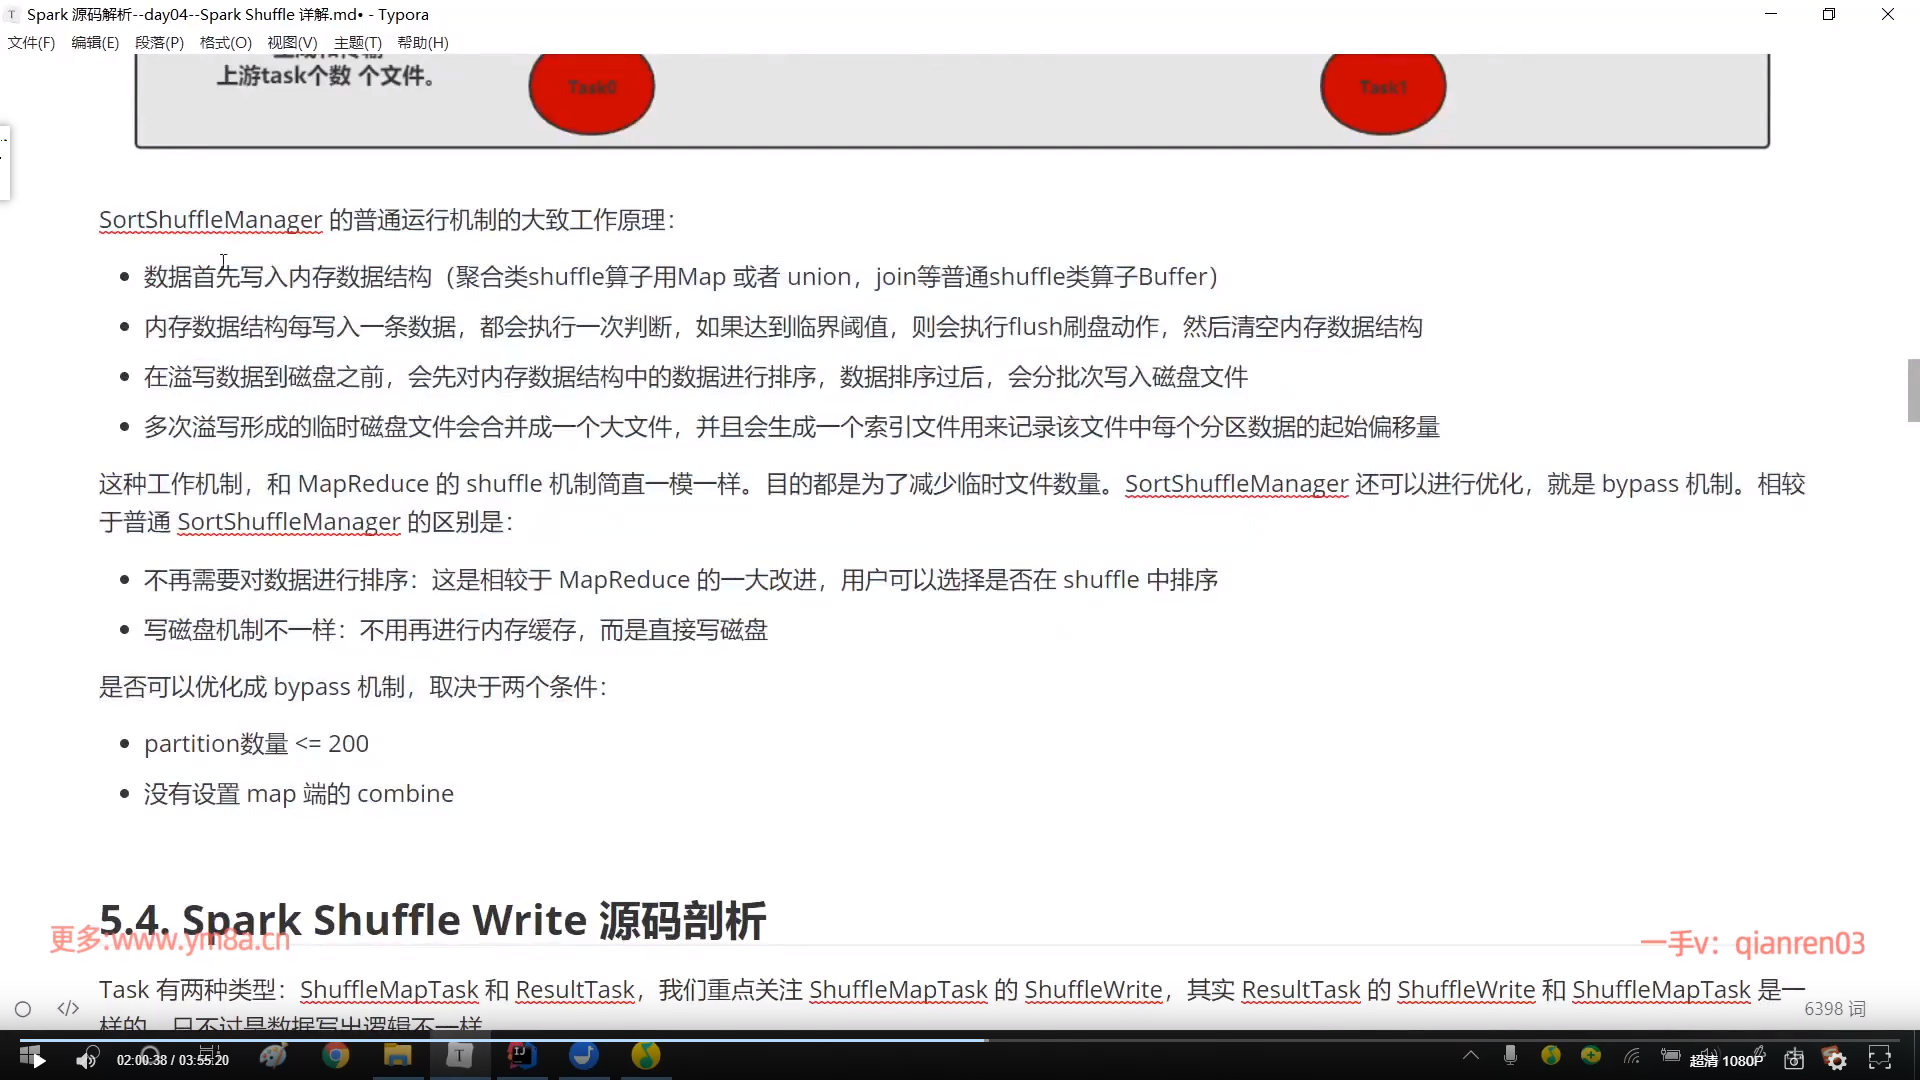The width and height of the screenshot is (1920, 1080).
Task: Open the paint palette taskbar icon
Action: pos(273,1056)
